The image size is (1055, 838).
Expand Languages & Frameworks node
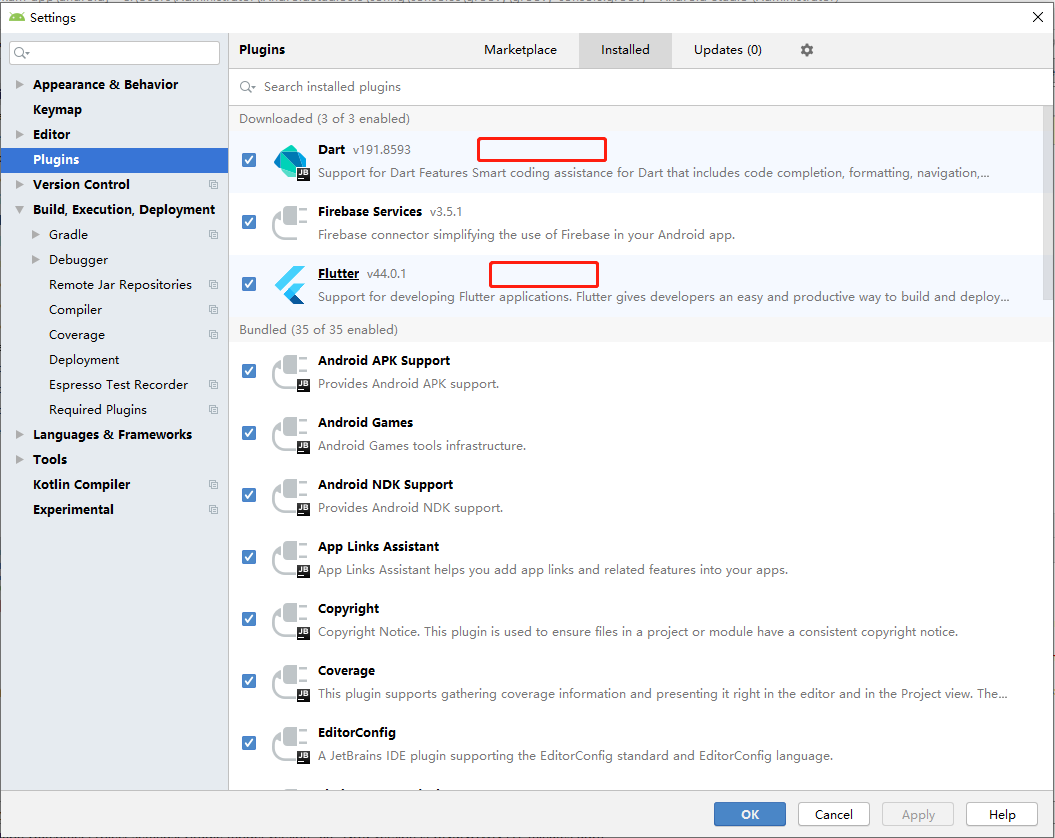pos(20,434)
